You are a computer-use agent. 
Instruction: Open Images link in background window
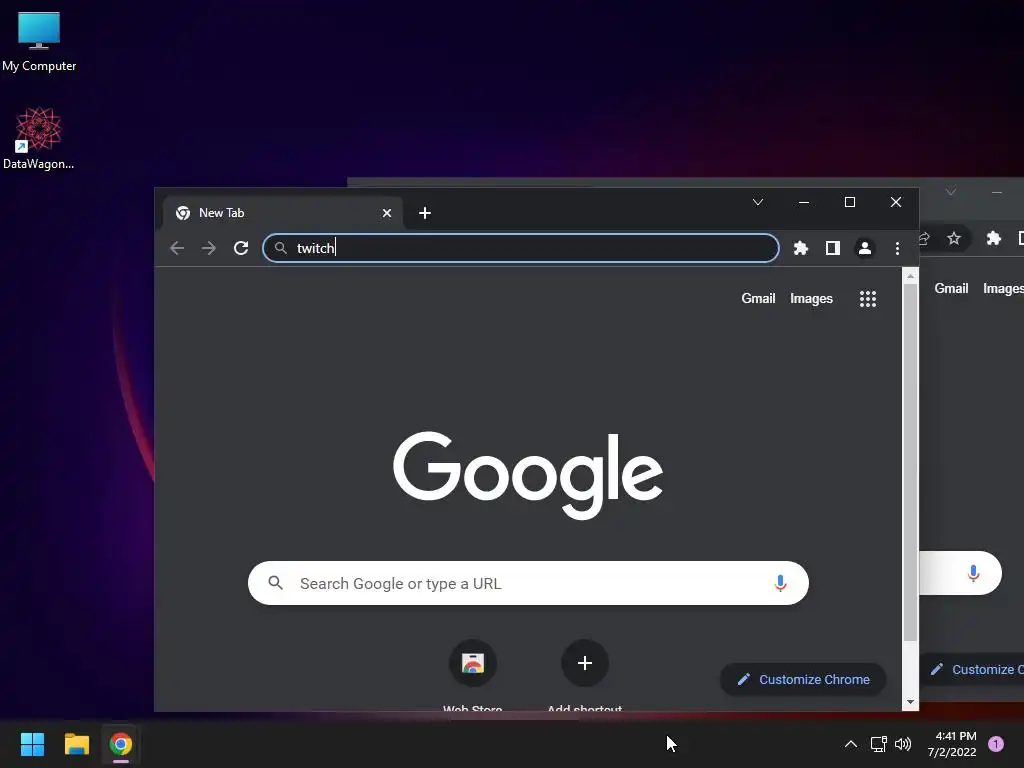tap(1003, 289)
